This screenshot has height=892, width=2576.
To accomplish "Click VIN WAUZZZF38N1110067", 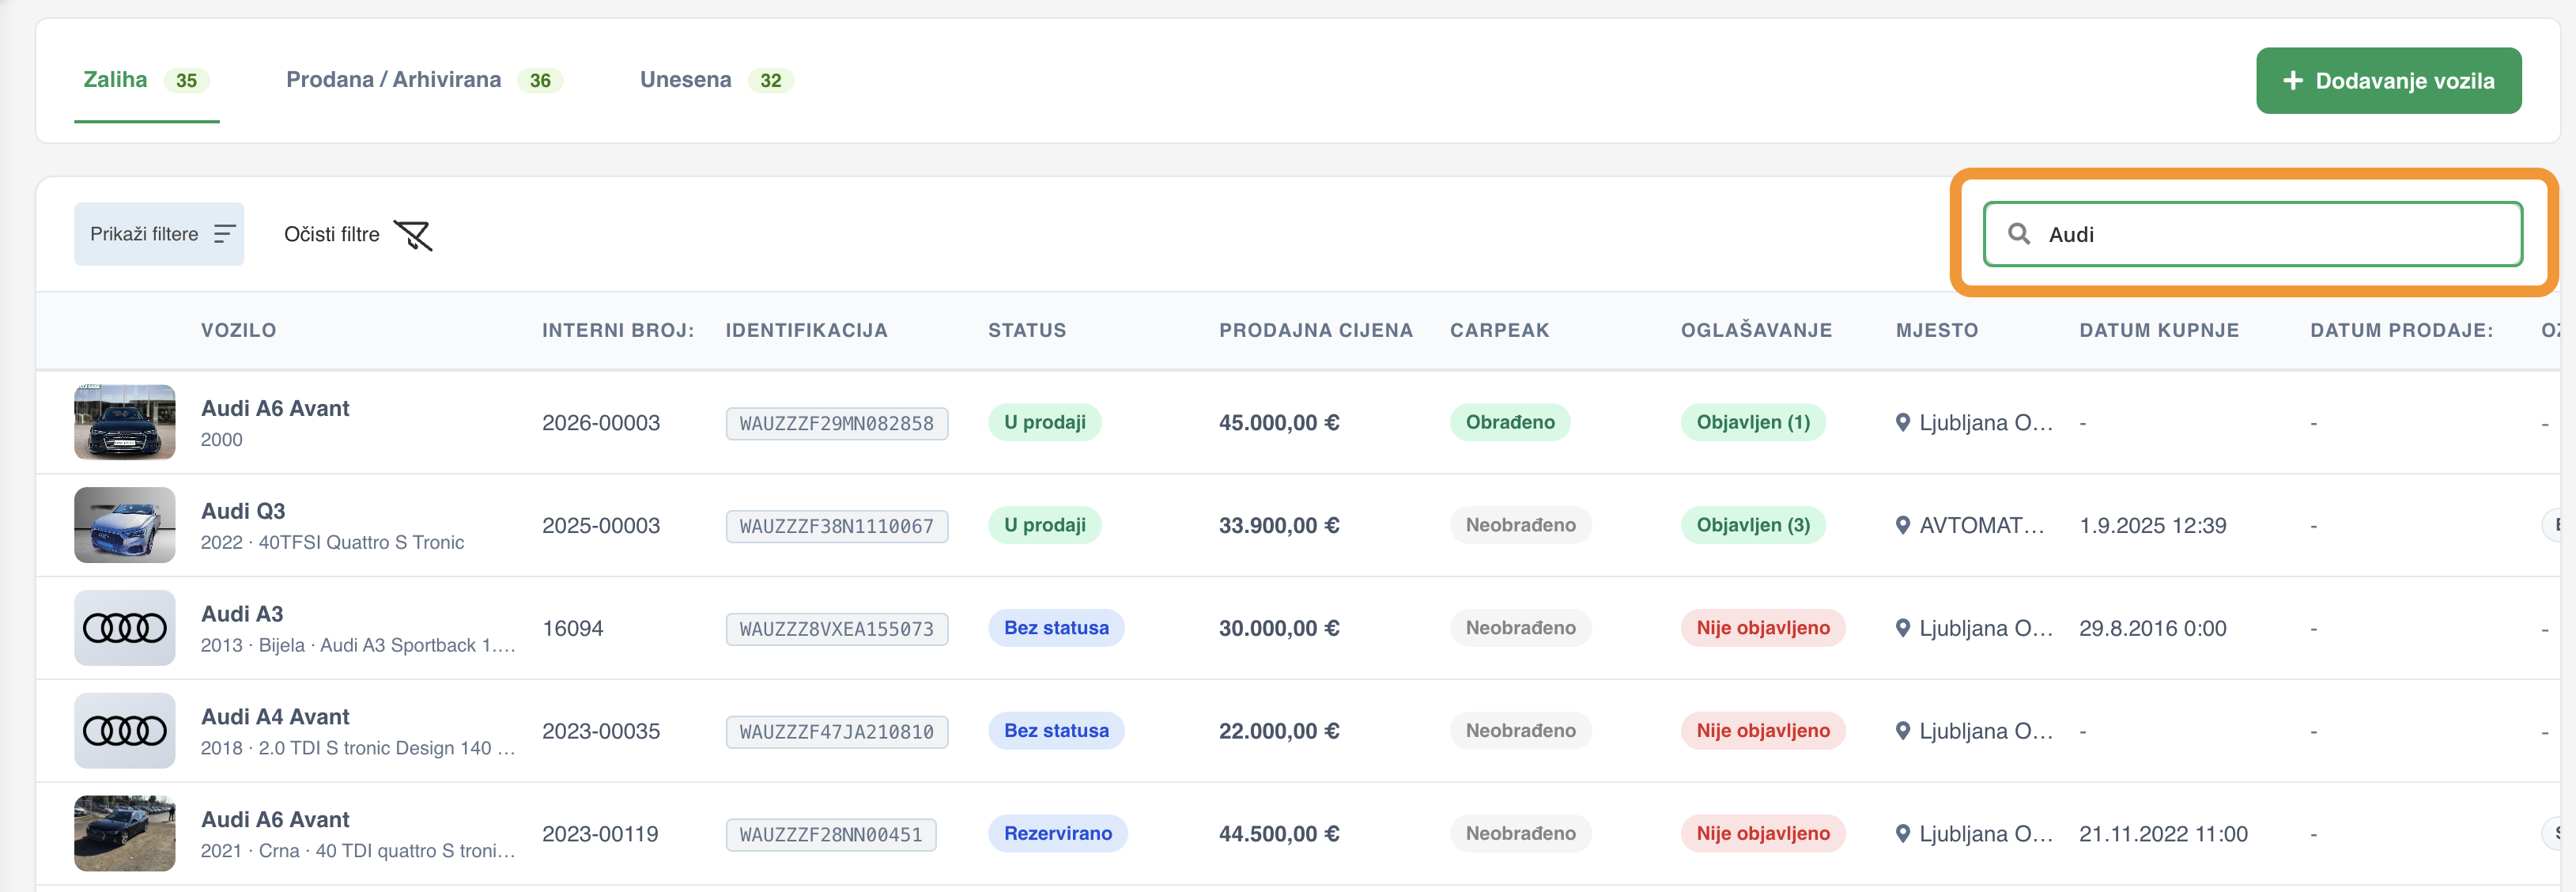I will 837,526.
